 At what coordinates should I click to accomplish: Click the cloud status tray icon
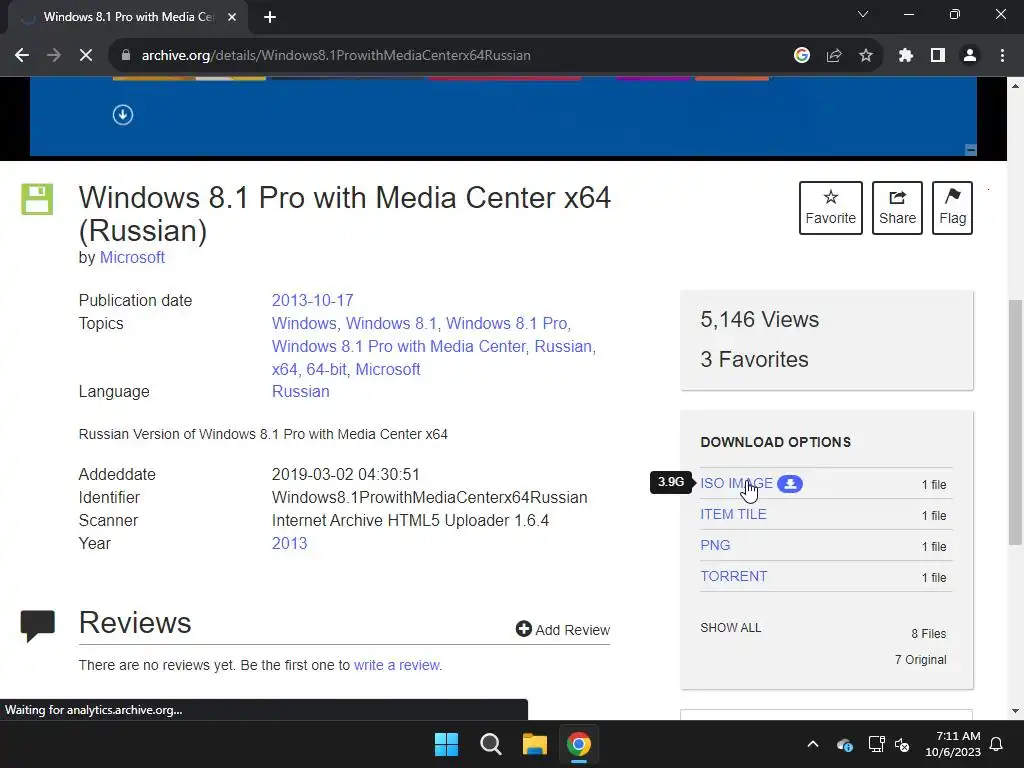click(844, 744)
